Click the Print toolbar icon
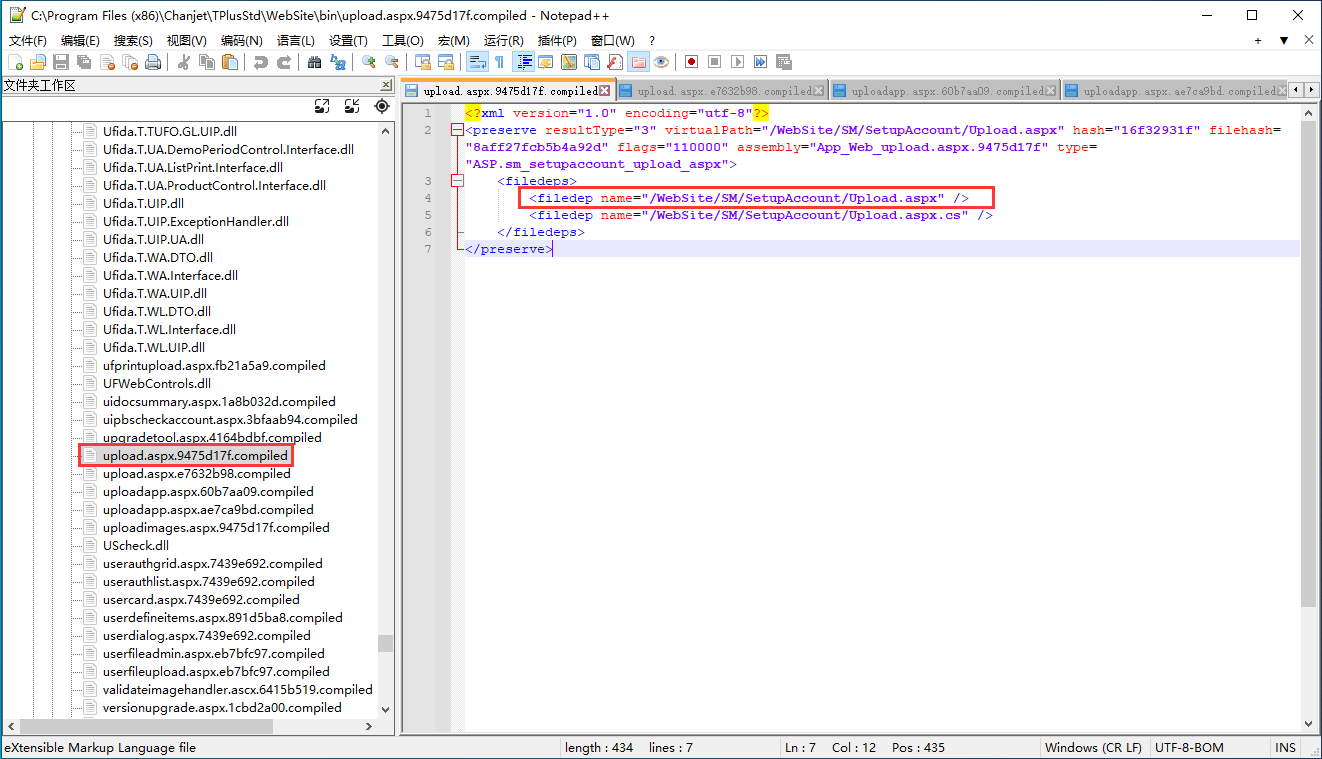 click(153, 62)
